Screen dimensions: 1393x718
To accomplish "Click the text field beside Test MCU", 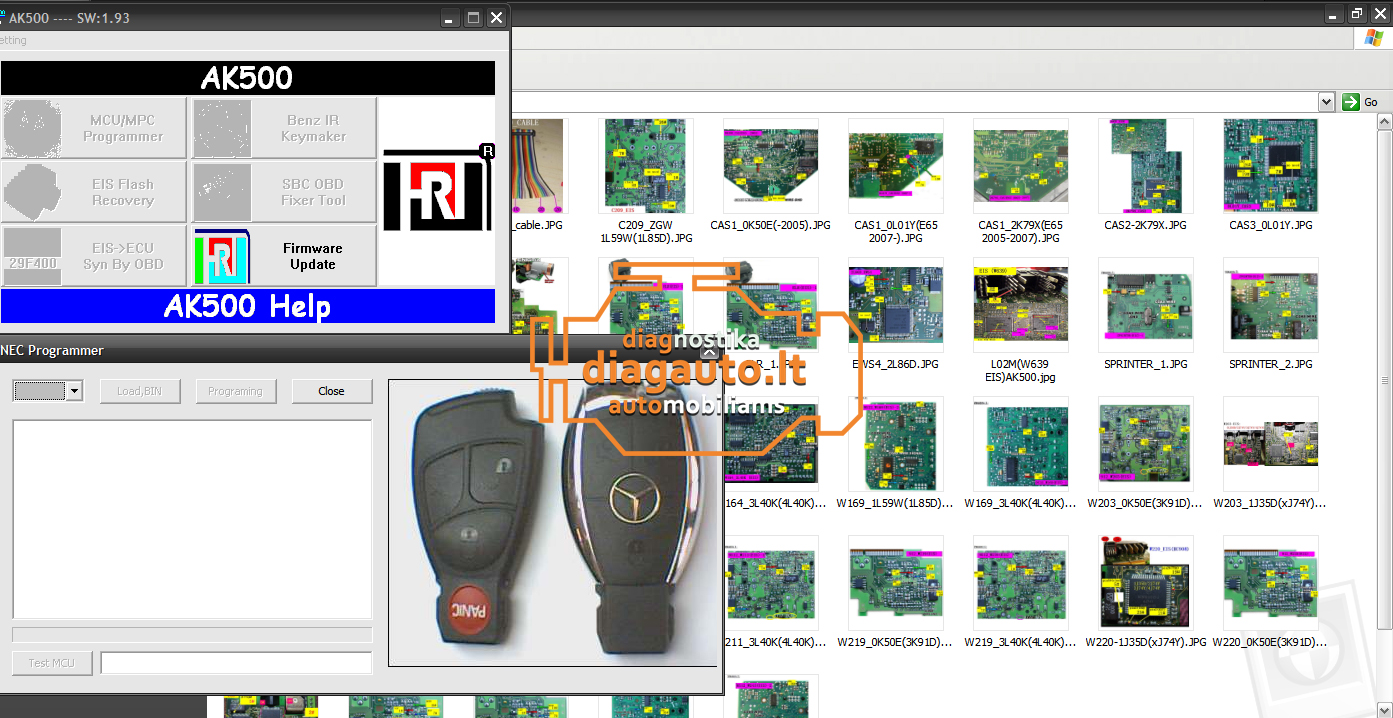I will pyautogui.click(x=236, y=663).
